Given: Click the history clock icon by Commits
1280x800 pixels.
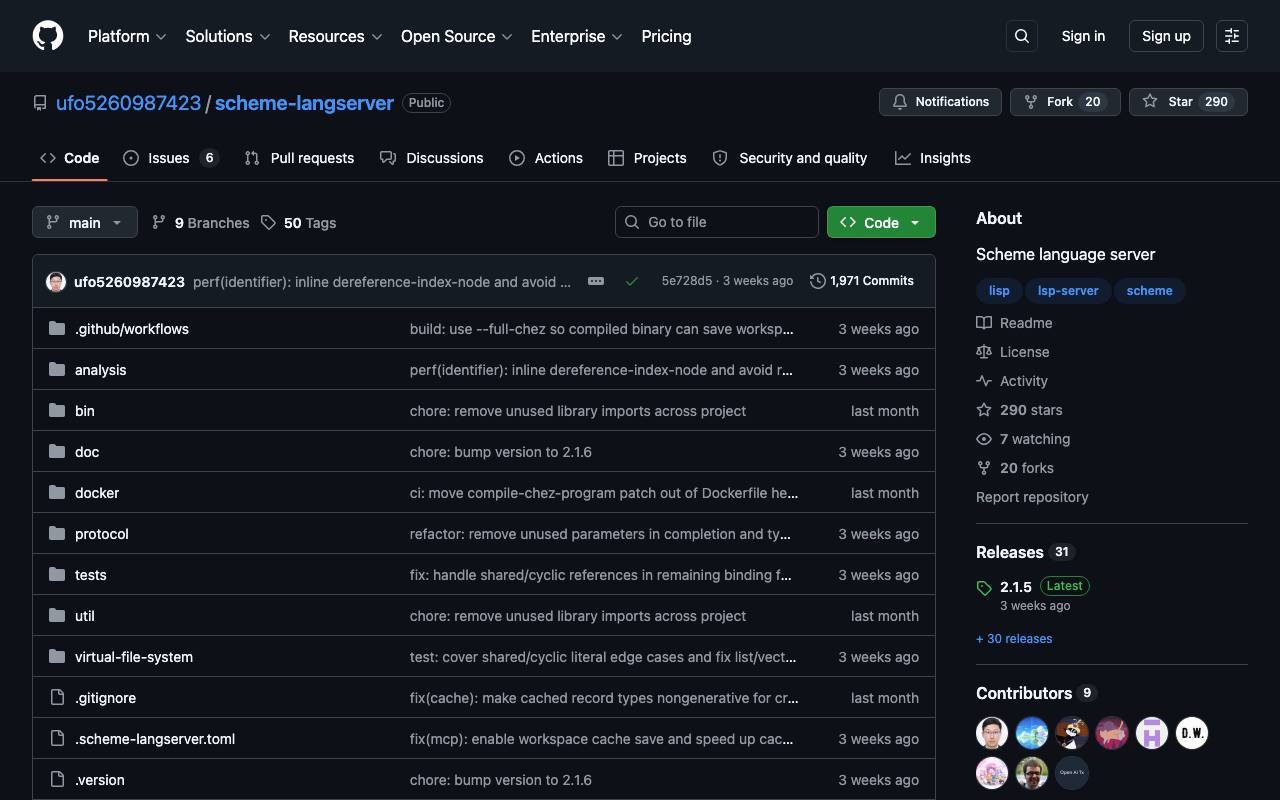Looking at the screenshot, I should tap(818, 281).
